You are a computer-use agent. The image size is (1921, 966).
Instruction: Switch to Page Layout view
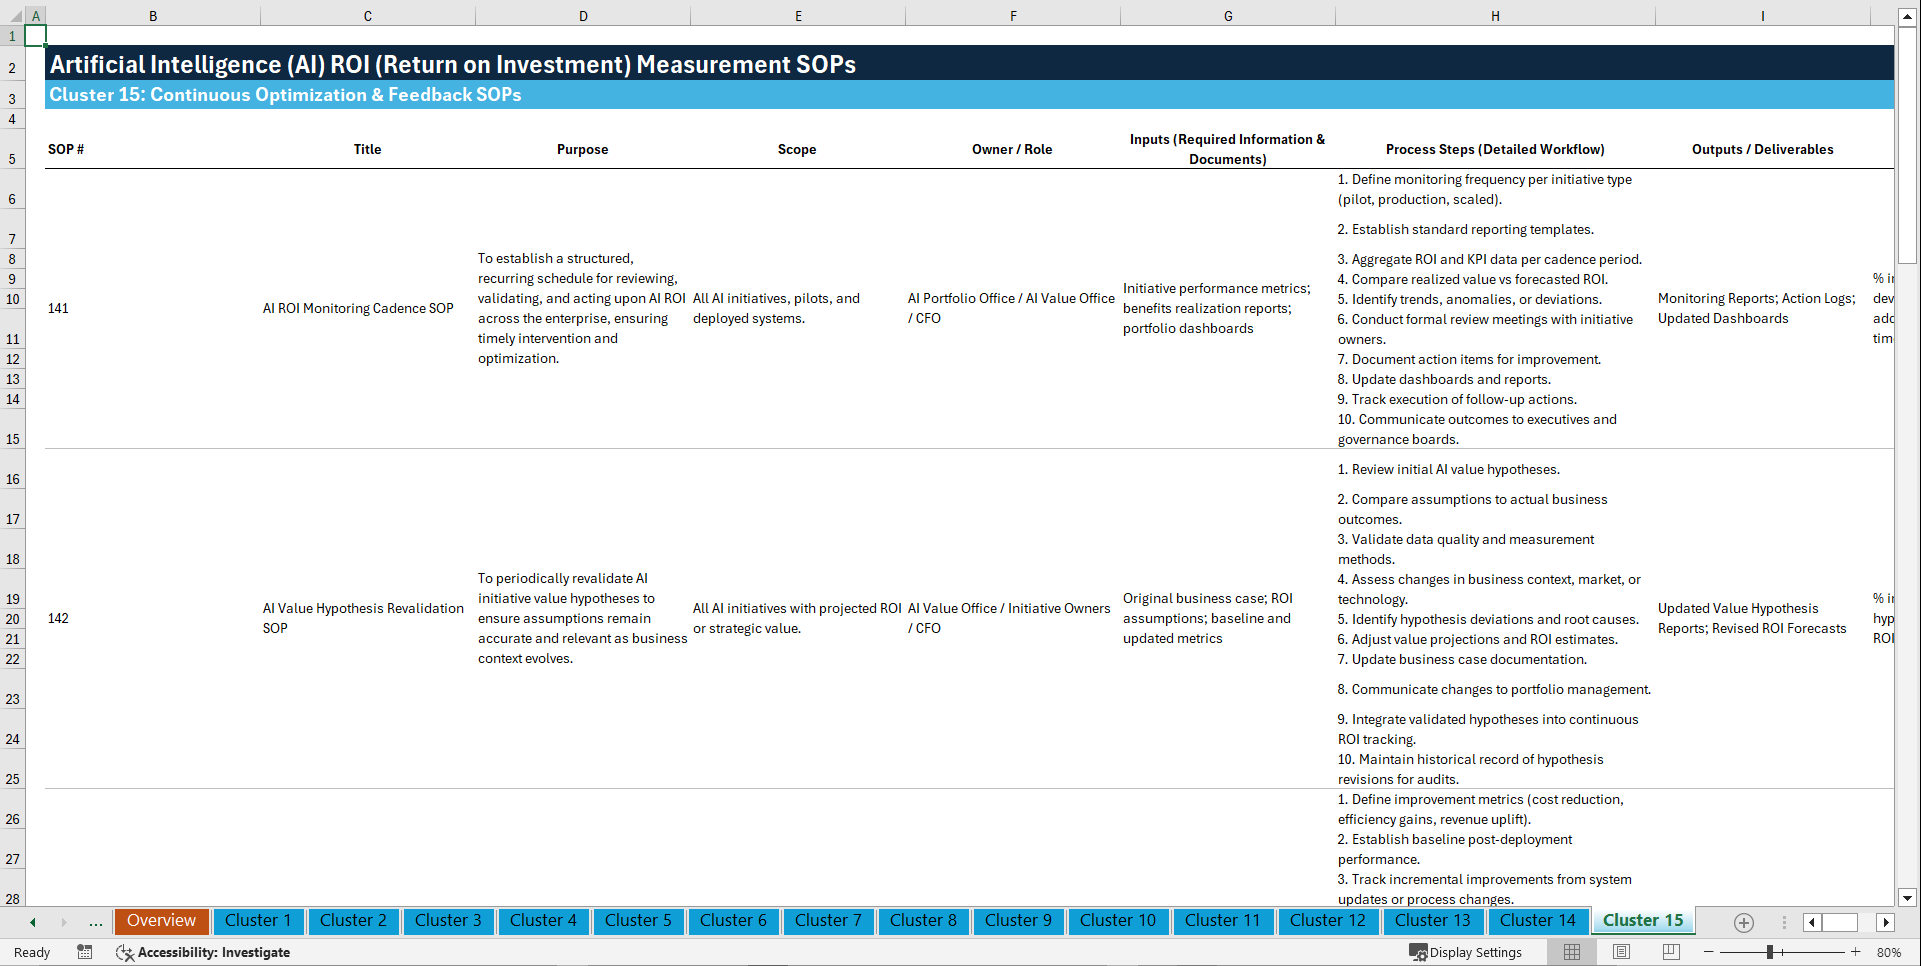pyautogui.click(x=1620, y=952)
